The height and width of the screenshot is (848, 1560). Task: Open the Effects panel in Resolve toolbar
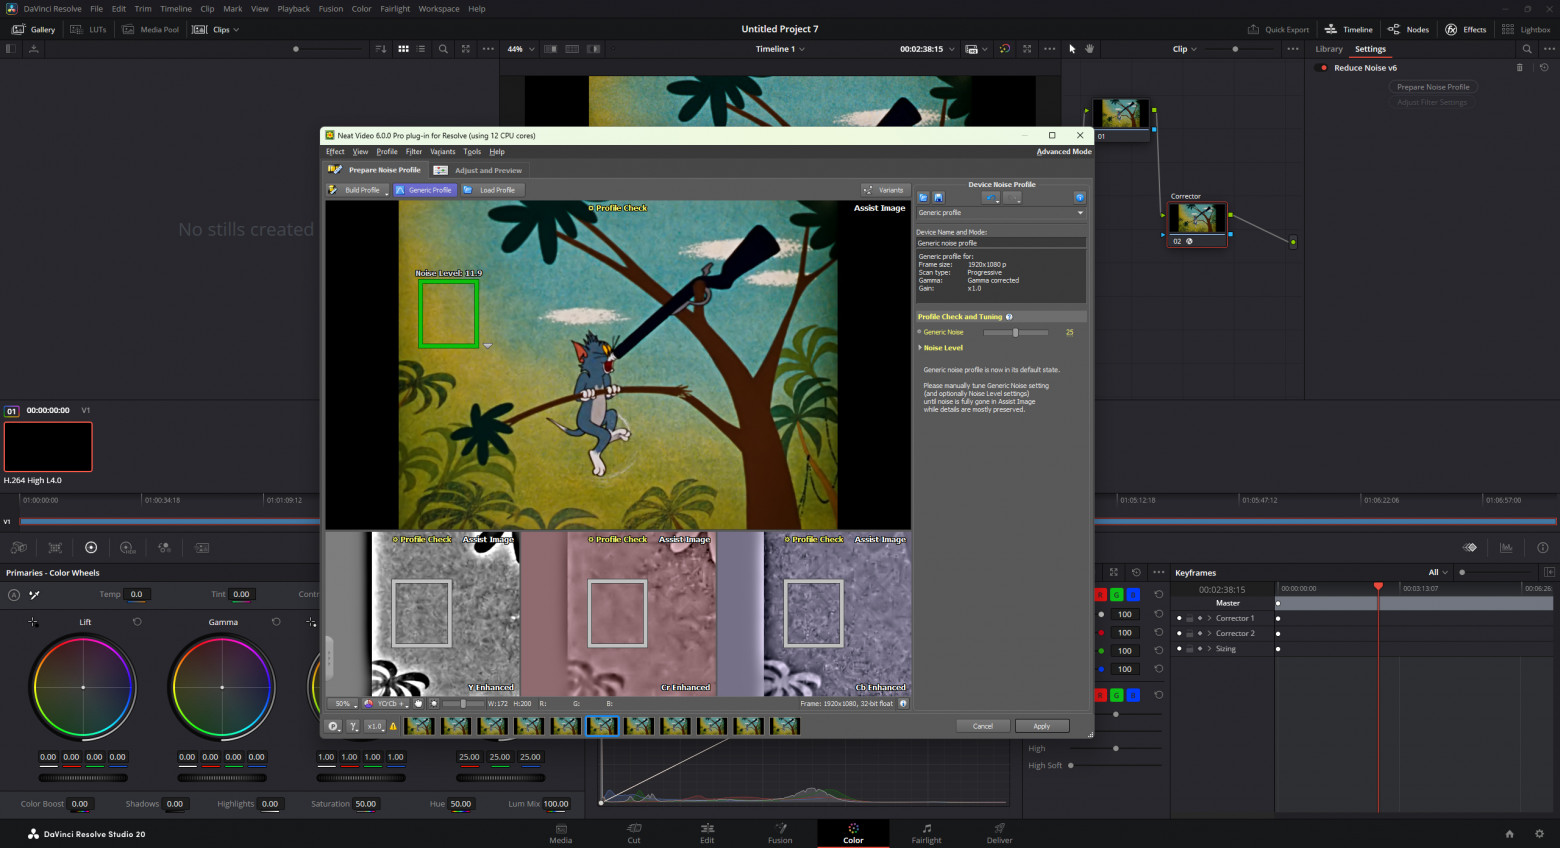(x=1465, y=29)
